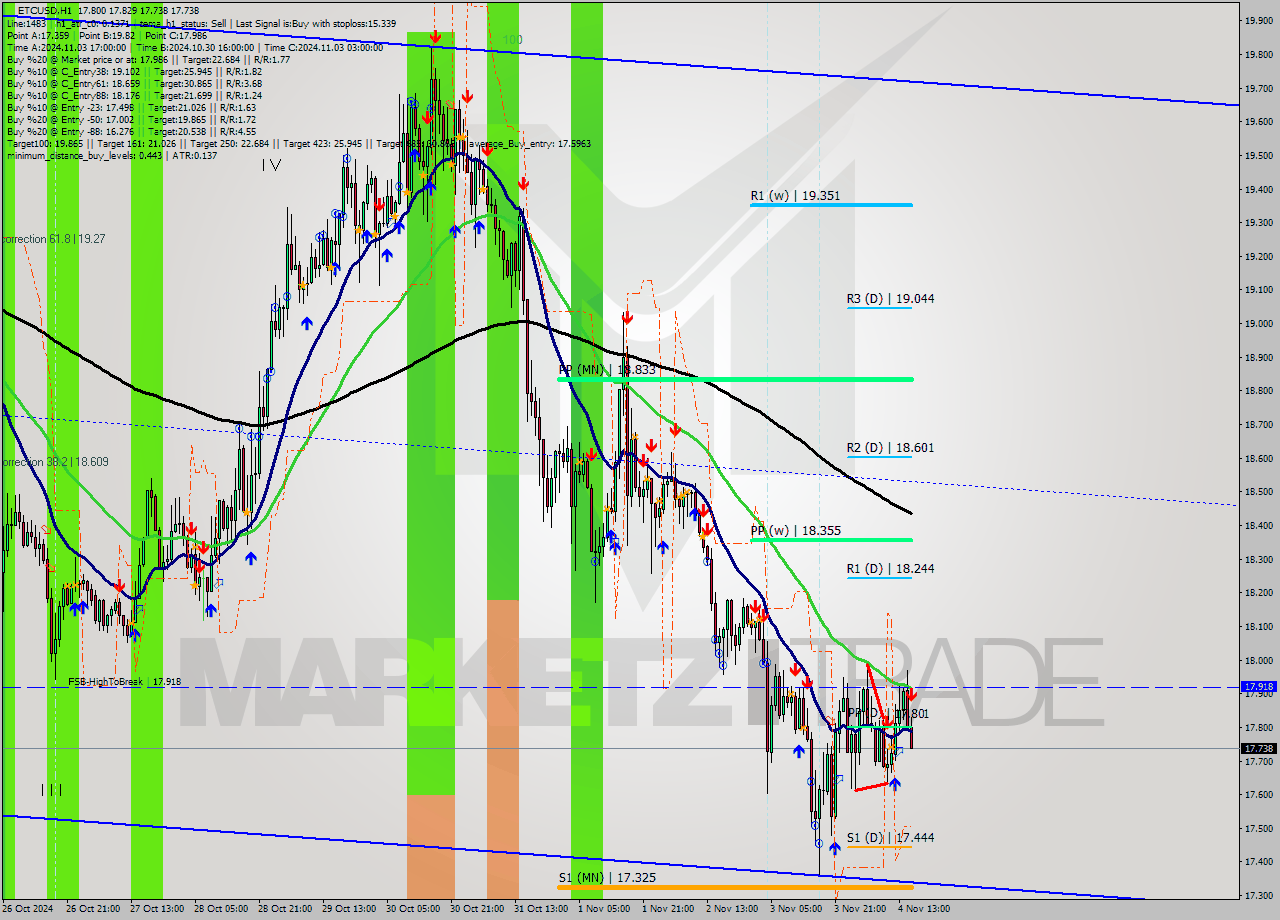Click the 18.000 tick on price axis
The image size is (1280, 920).
pyautogui.click(x=1257, y=660)
